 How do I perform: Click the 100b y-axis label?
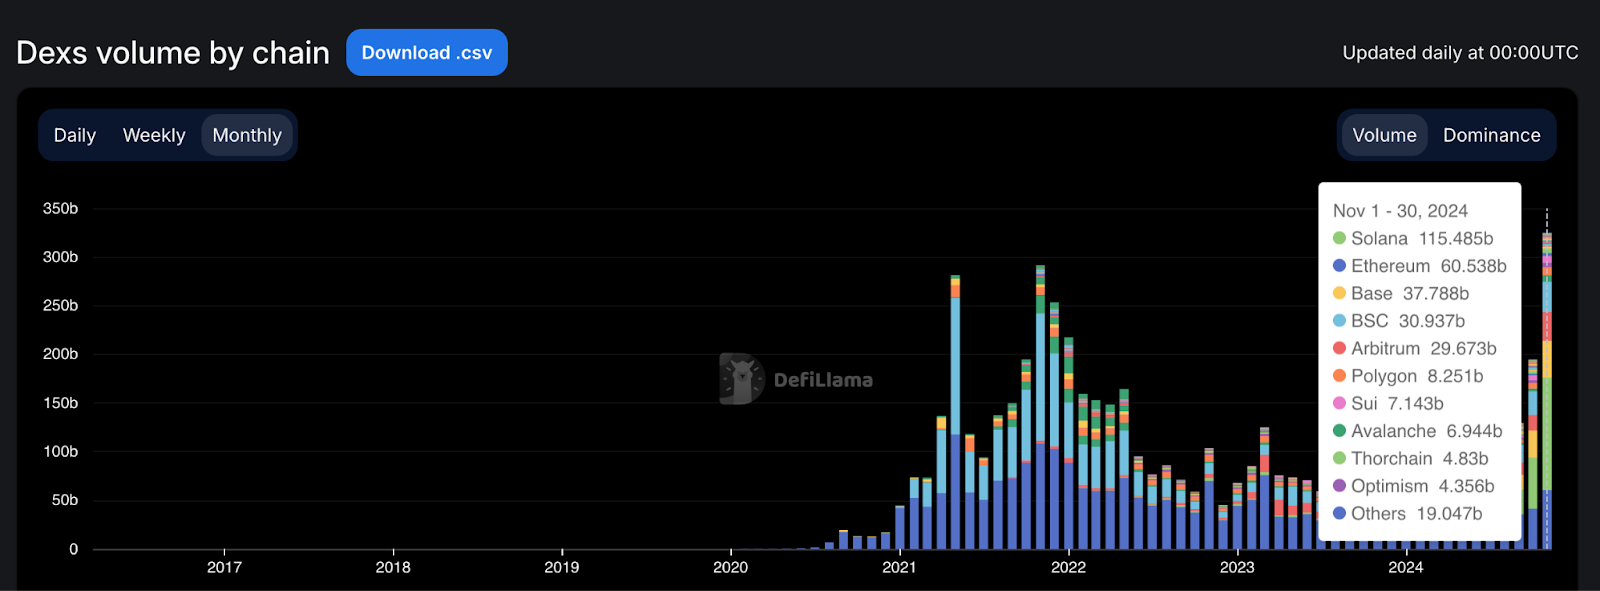coord(60,451)
